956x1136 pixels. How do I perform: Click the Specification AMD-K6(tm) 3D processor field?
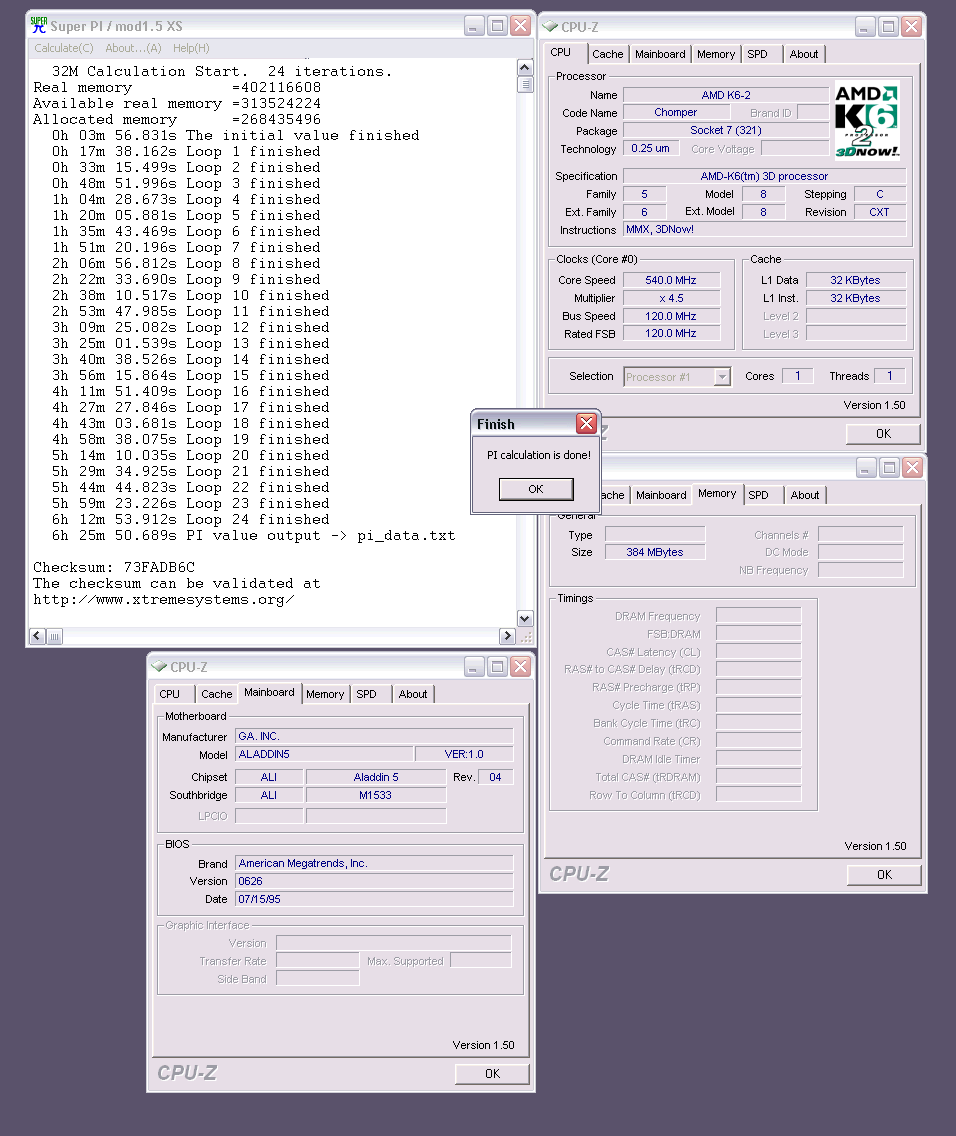(764, 176)
